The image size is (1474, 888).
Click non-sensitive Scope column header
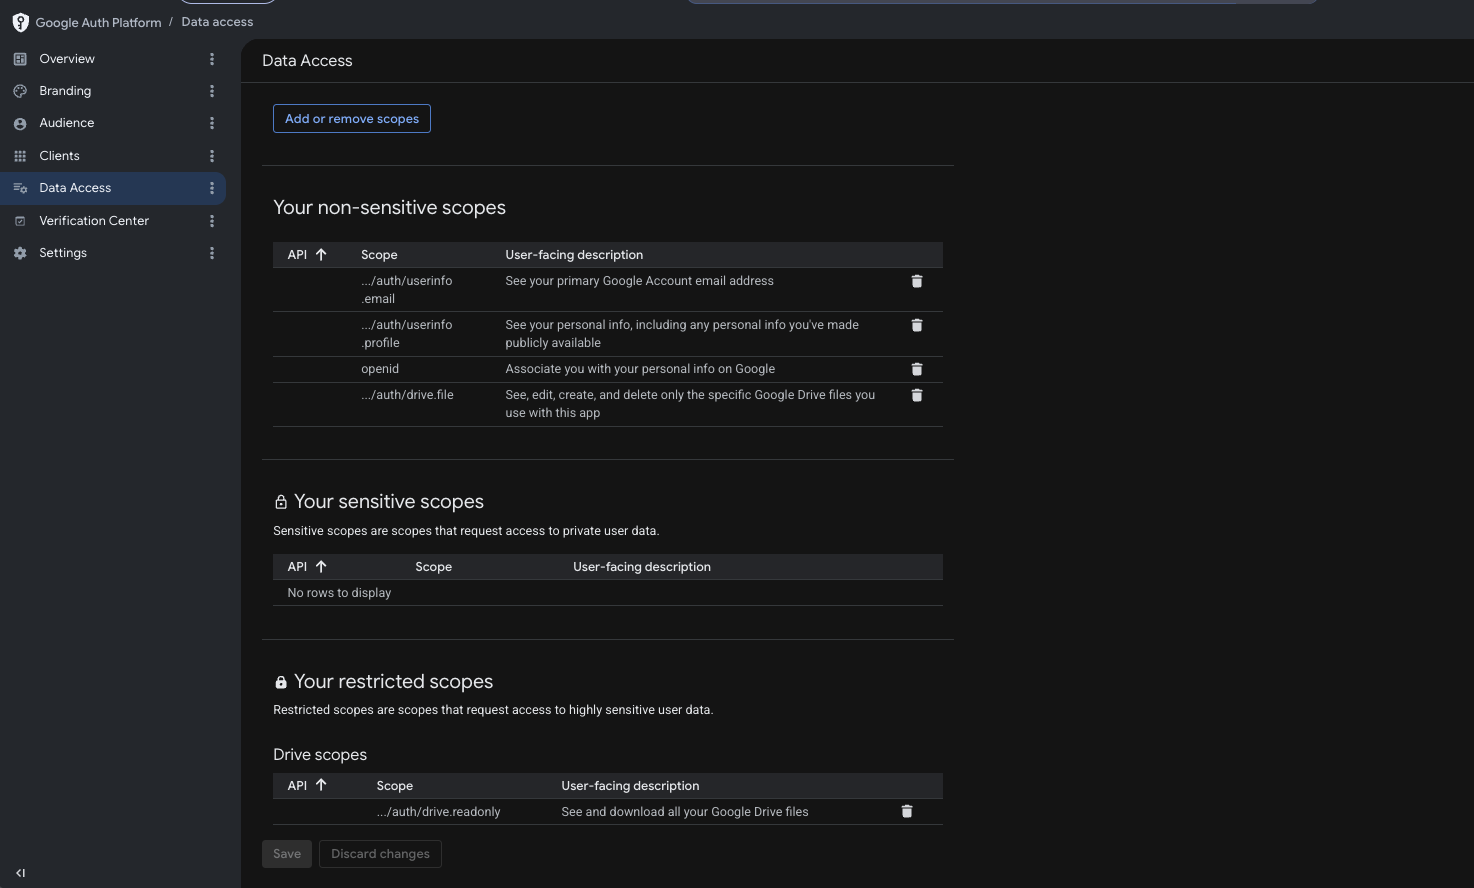(x=379, y=255)
